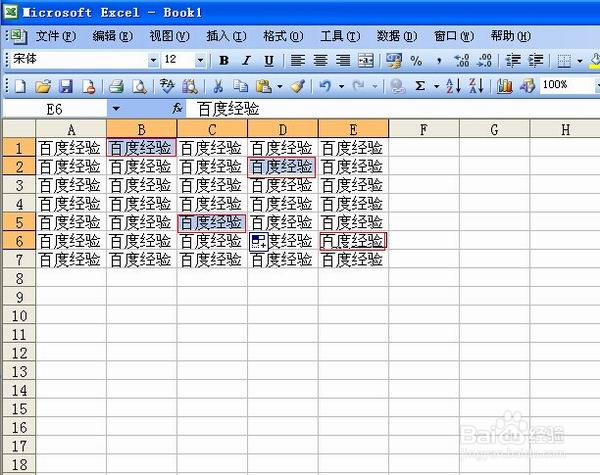Align text left in toolbar
600x475 pixels.
(298, 60)
